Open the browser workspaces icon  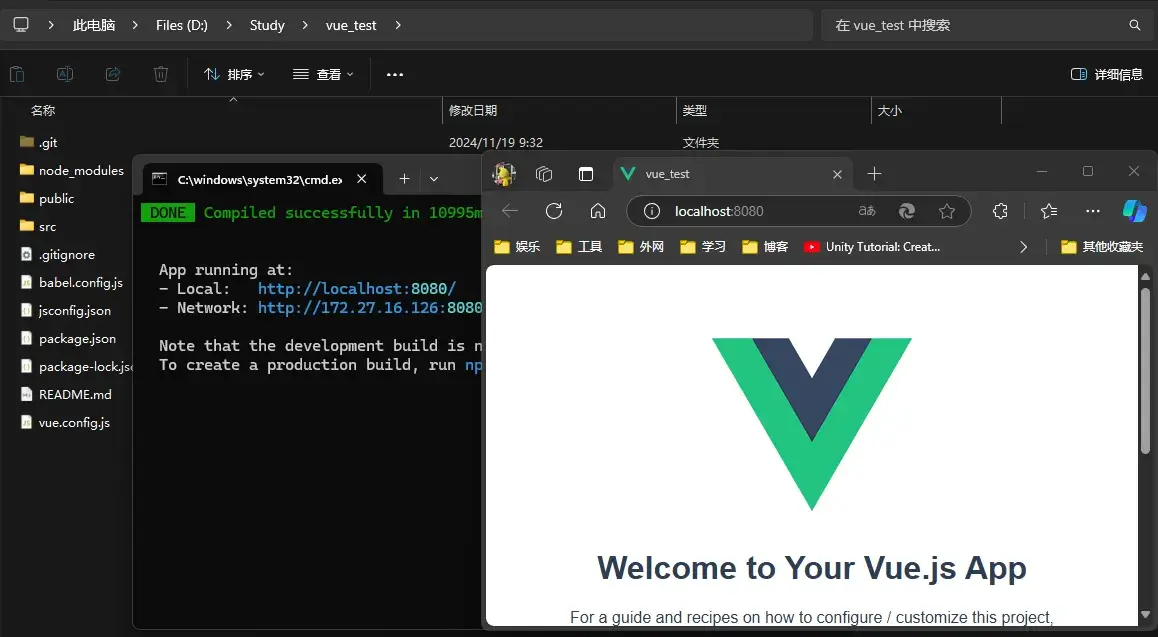[x=544, y=174]
